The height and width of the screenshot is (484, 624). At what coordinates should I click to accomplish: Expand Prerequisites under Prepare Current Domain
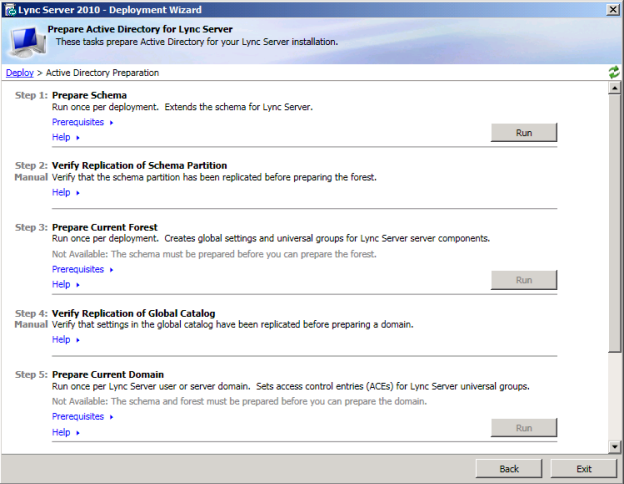(x=82, y=416)
